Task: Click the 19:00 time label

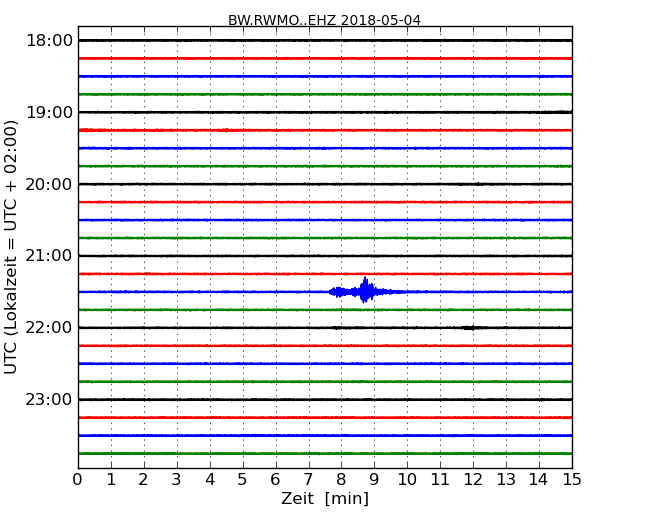Action: pyautogui.click(x=49, y=112)
